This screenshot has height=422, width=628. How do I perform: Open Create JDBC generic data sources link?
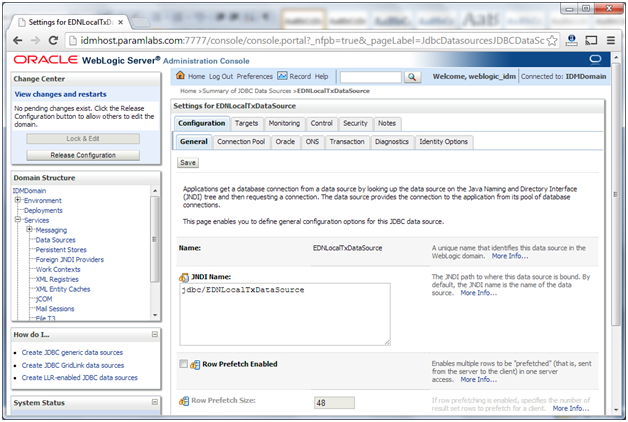pyautogui.click(x=72, y=353)
